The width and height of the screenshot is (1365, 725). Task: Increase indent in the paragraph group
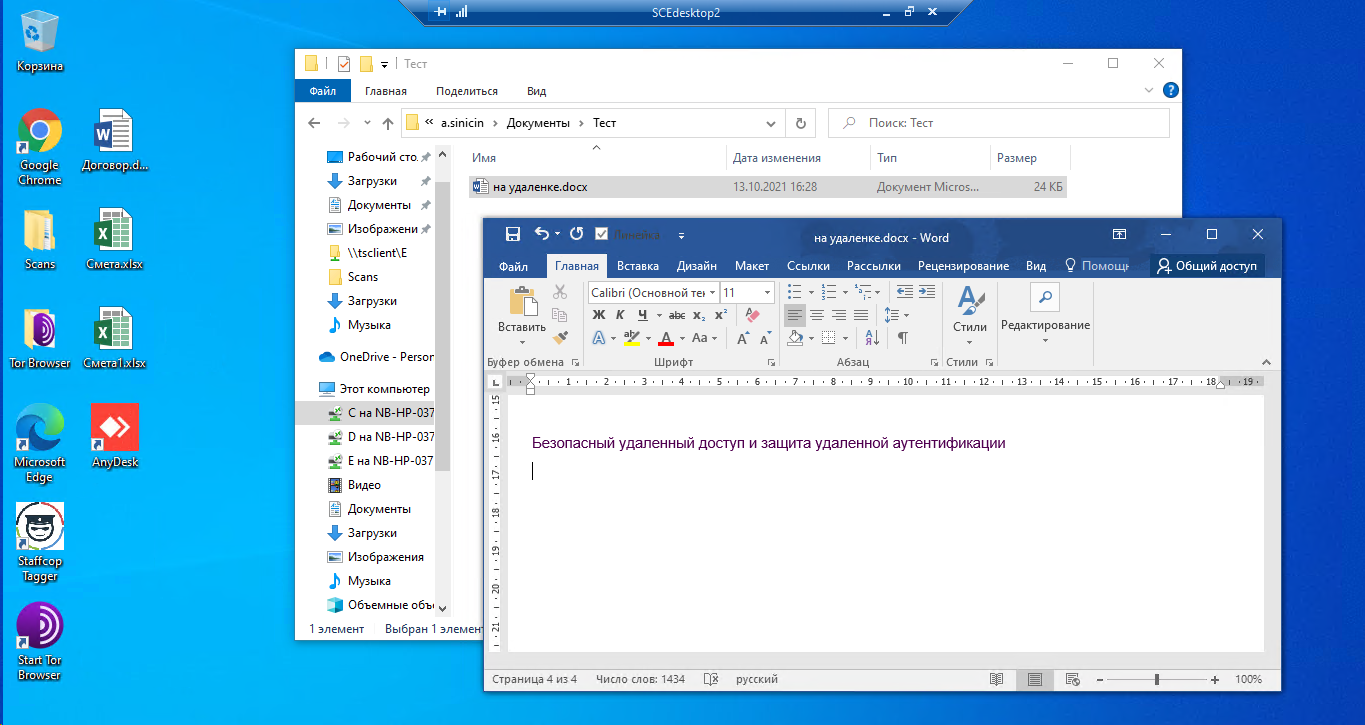(x=926, y=292)
